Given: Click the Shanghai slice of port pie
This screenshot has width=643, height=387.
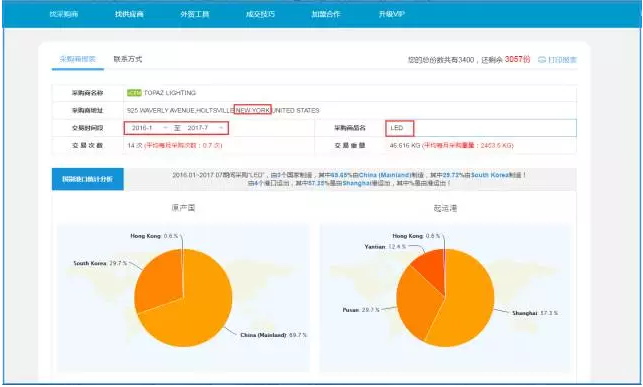Looking at the screenshot, I should click(467, 299).
